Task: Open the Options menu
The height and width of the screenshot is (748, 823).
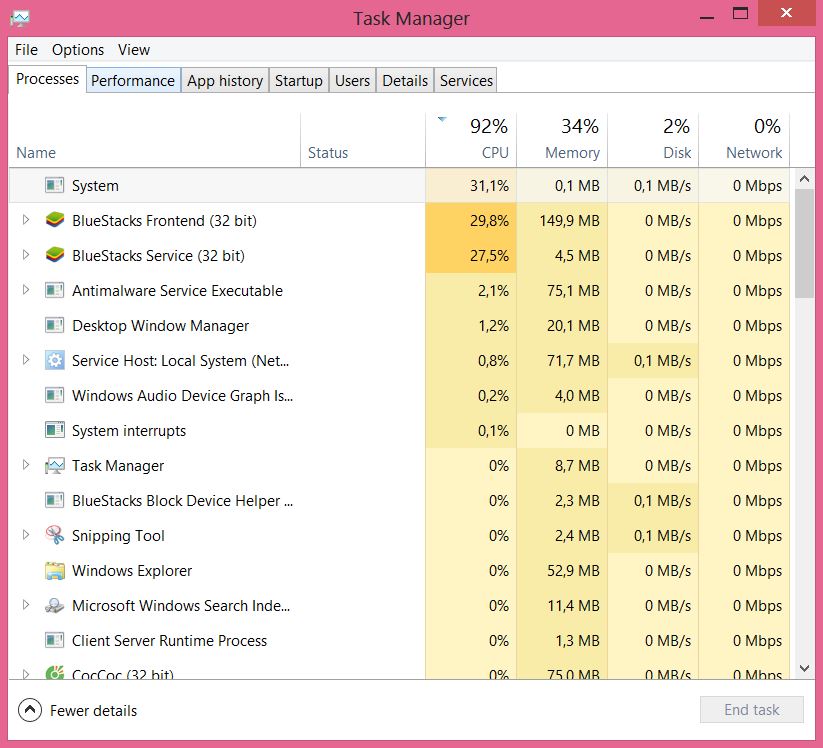Action: tap(78, 50)
